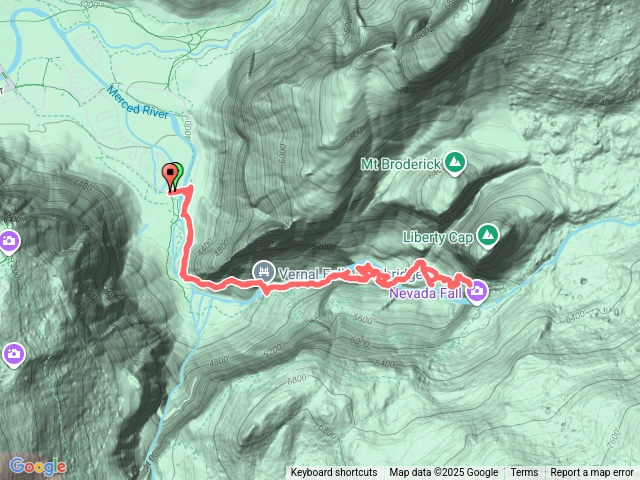The height and width of the screenshot is (480, 640).
Task: Select the purple camera marker near 5200' contour
Action: tap(9, 242)
